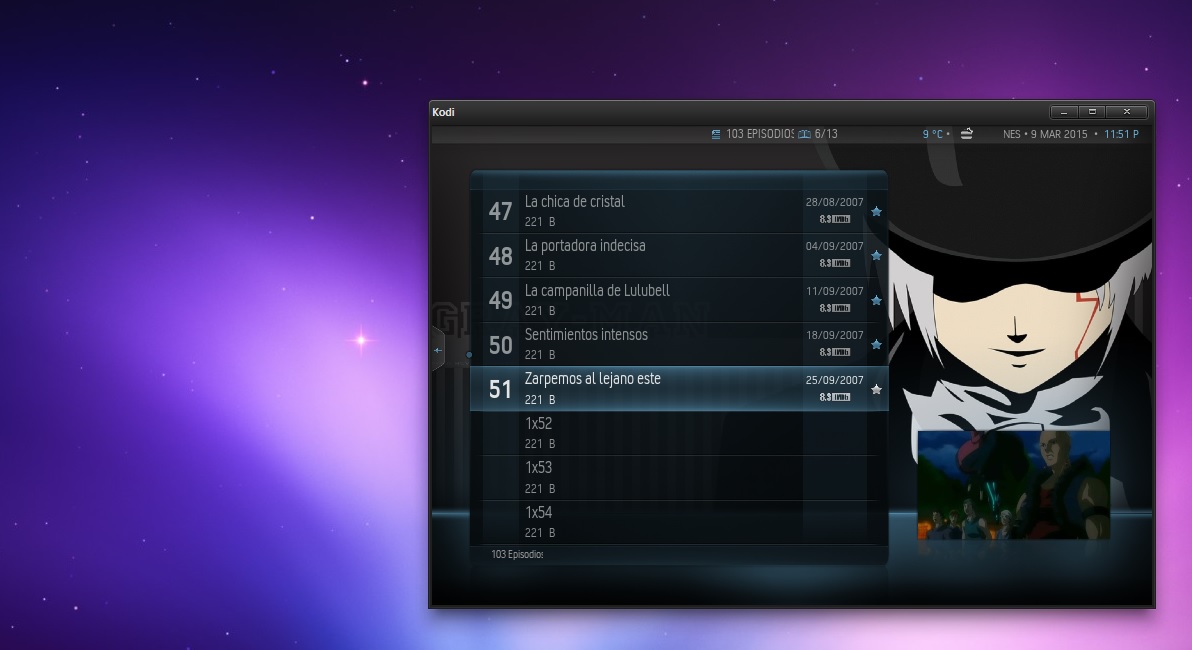Click the IMDb badge next to "La portadora indecisa"

pyautogui.click(x=836, y=265)
